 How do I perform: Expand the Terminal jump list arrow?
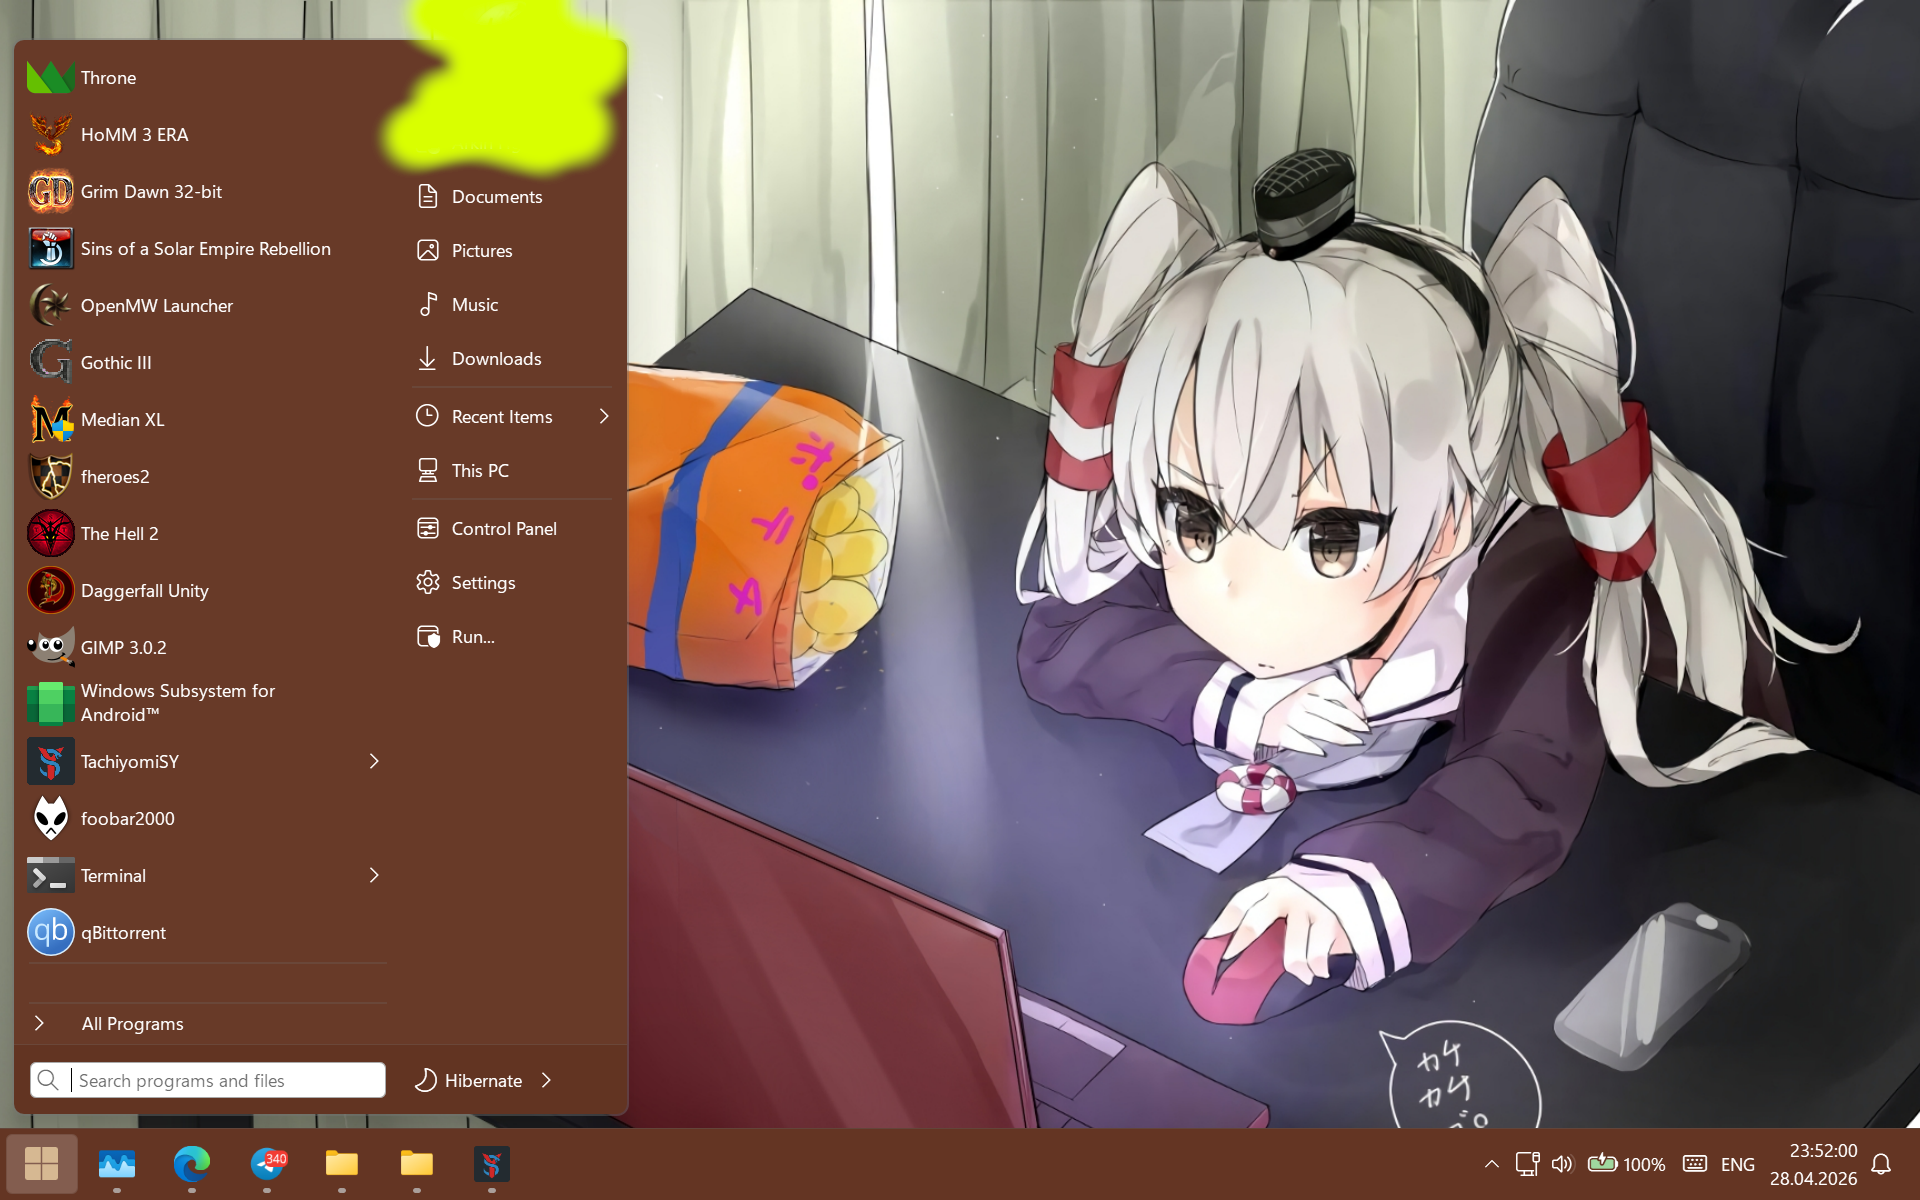[374, 876]
